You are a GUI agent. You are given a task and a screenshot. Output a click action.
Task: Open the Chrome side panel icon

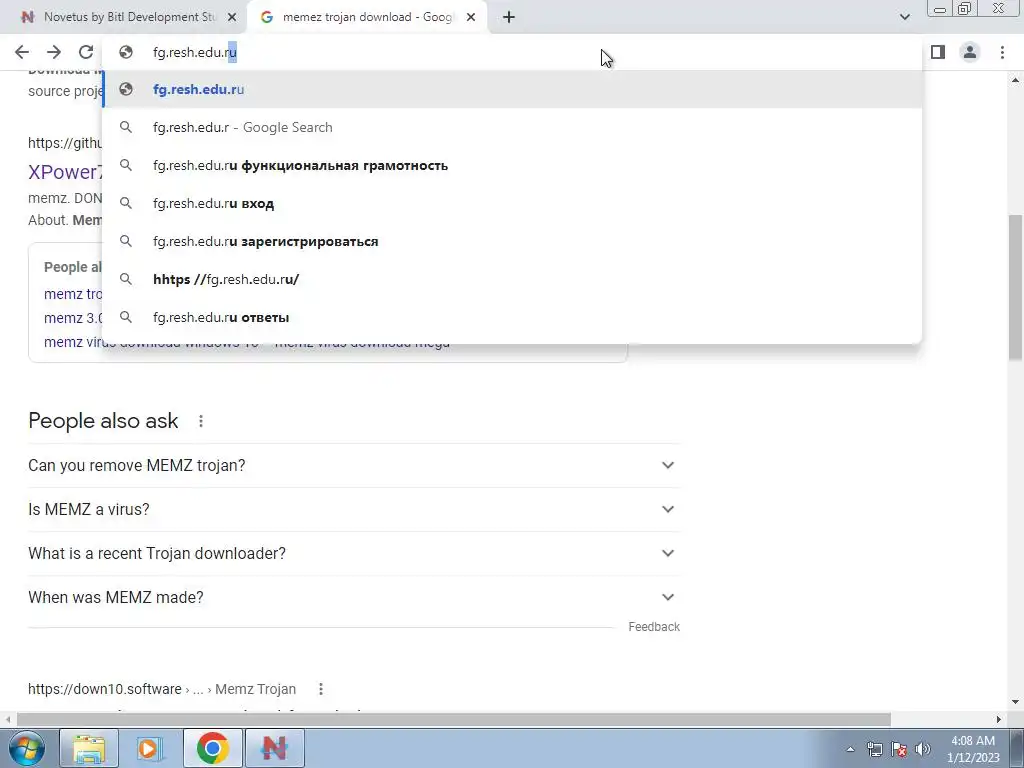click(938, 52)
